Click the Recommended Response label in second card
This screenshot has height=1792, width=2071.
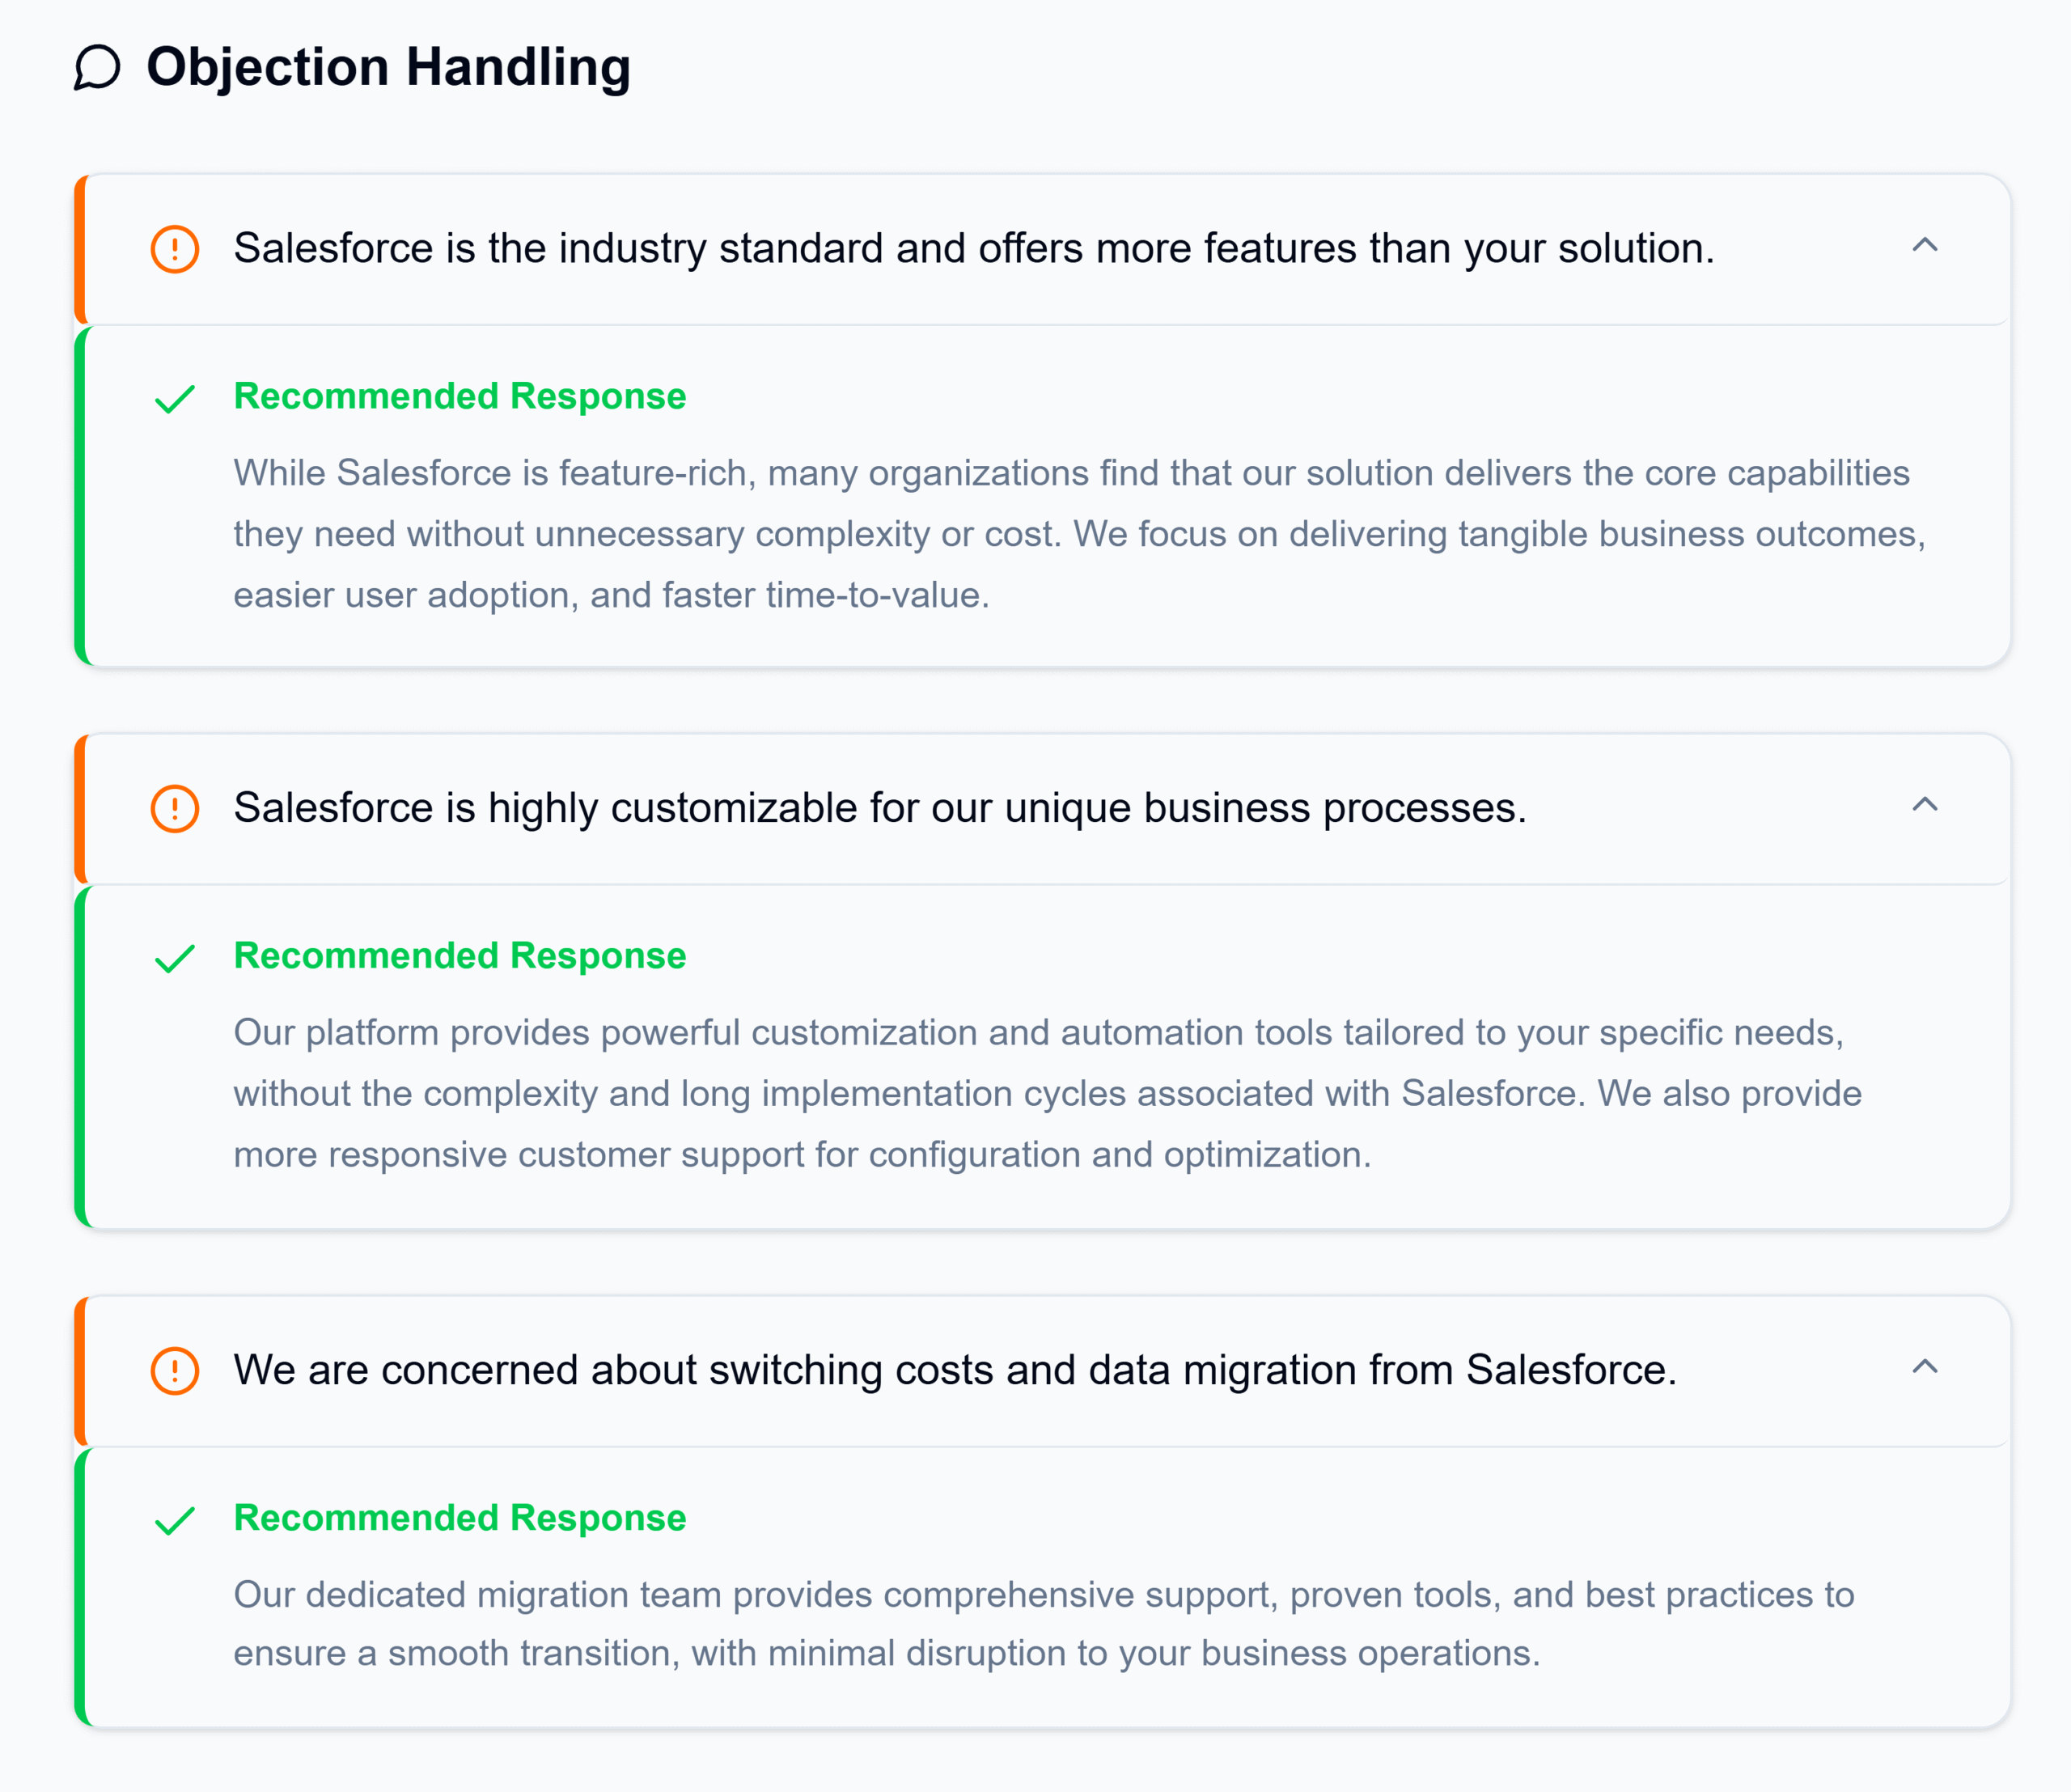click(460, 955)
